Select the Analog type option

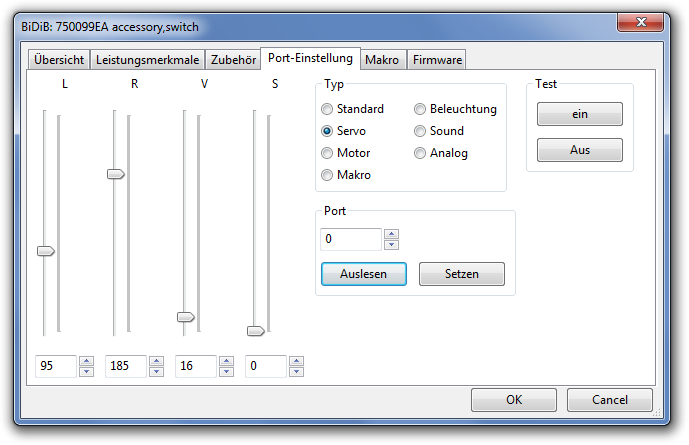pos(420,153)
